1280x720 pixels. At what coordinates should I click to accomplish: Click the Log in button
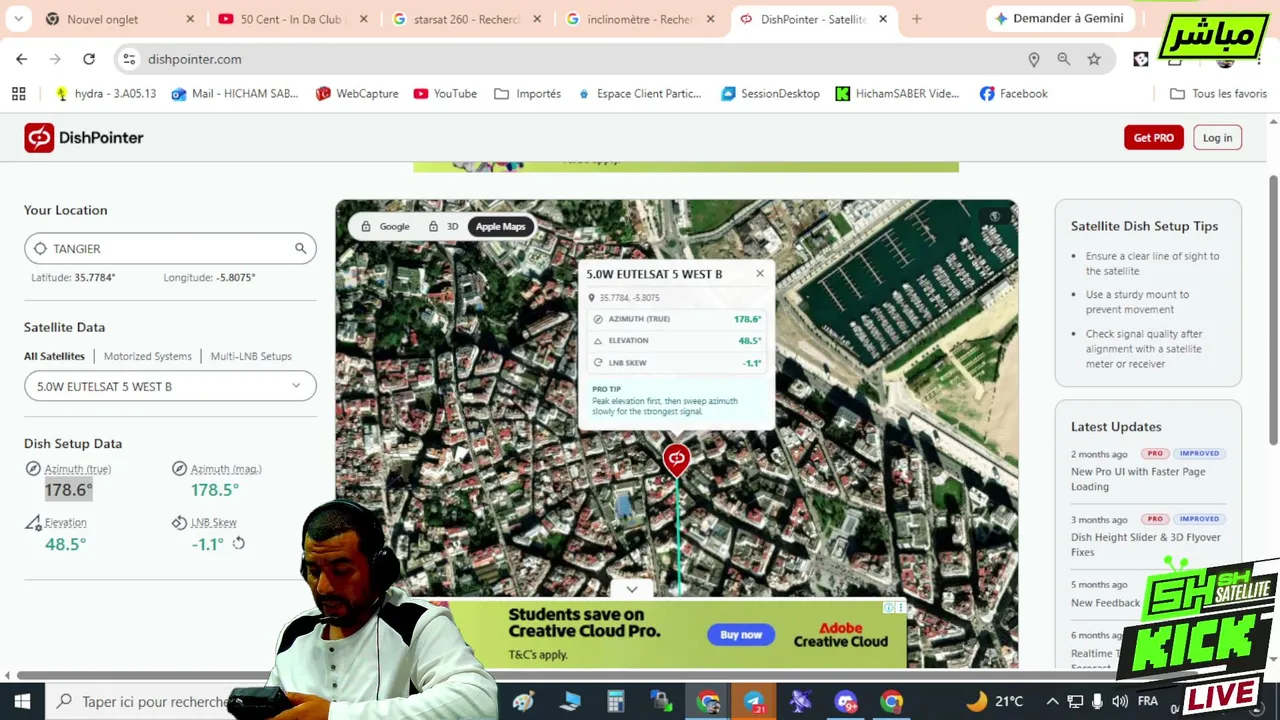pyautogui.click(x=1217, y=138)
